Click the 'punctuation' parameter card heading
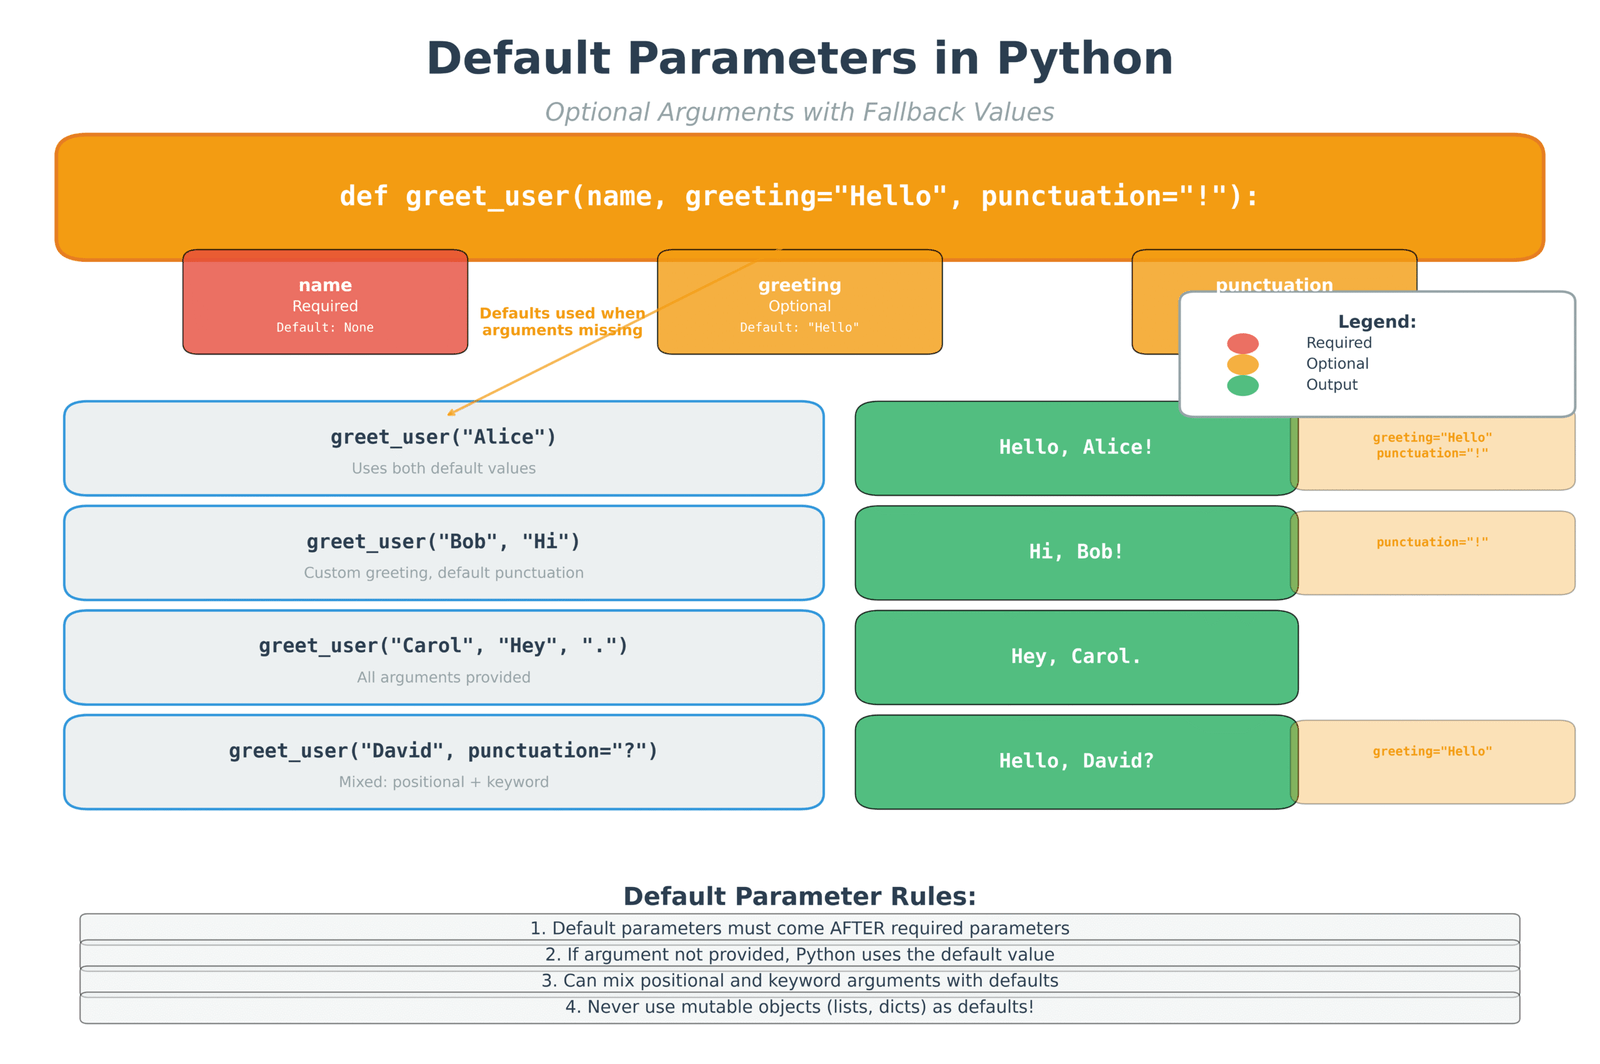The height and width of the screenshot is (1064, 1600). point(1274,285)
